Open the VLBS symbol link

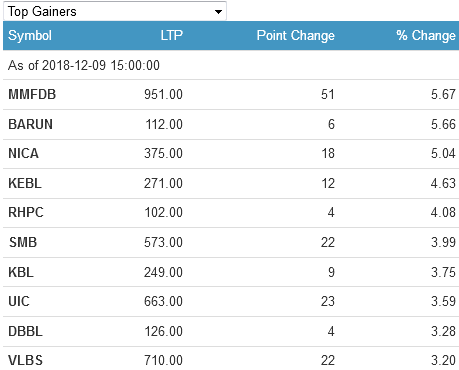pos(25,360)
